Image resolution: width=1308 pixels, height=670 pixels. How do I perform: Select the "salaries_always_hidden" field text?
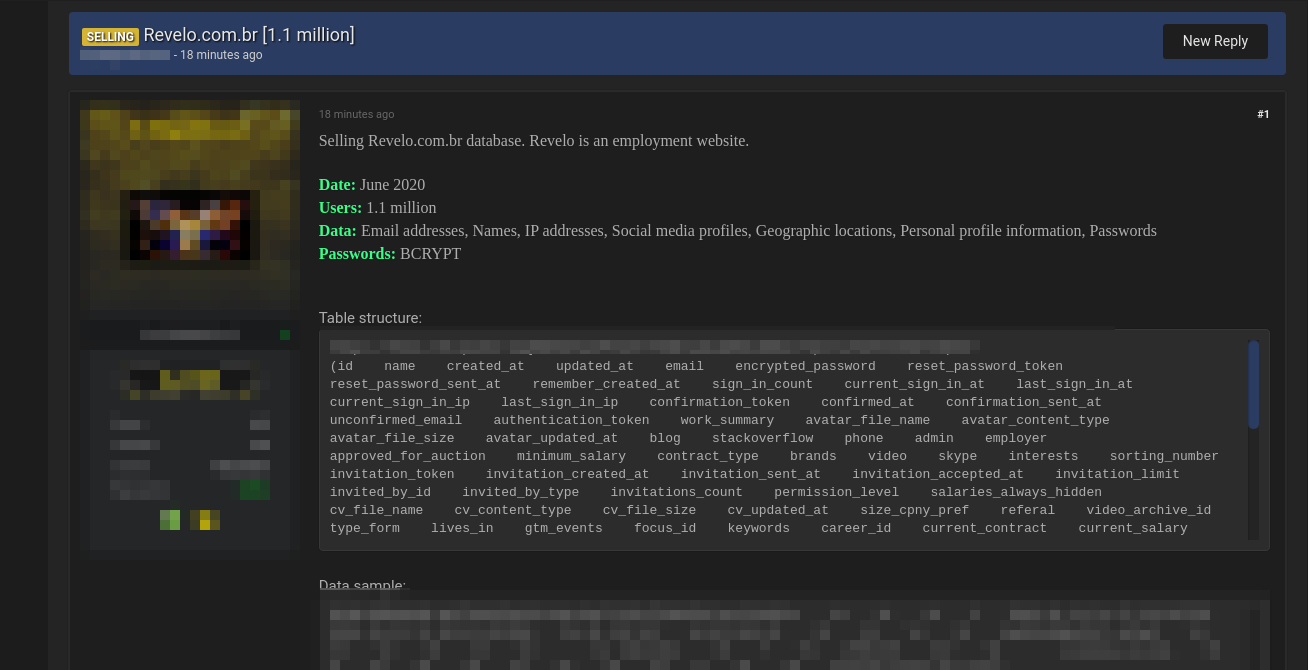tap(1016, 492)
